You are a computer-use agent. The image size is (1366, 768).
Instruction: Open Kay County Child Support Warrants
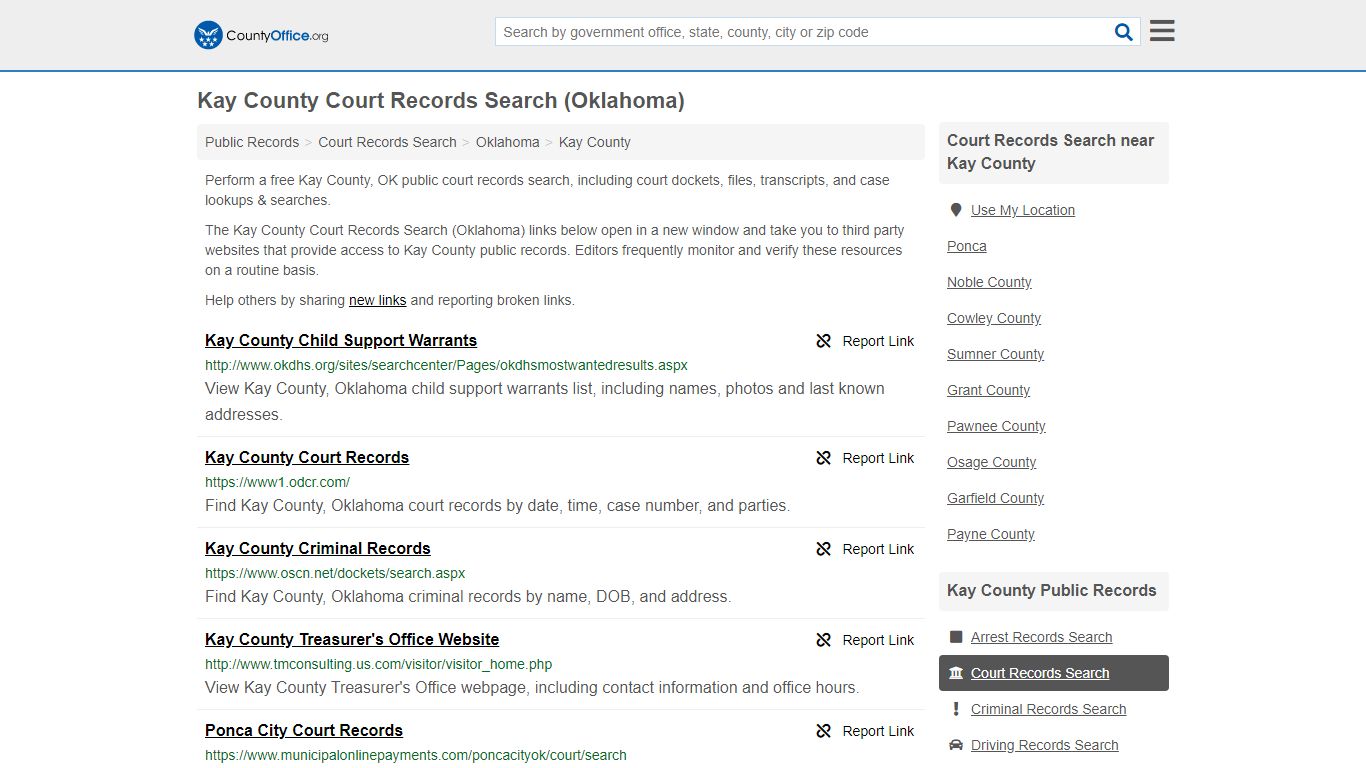click(341, 340)
